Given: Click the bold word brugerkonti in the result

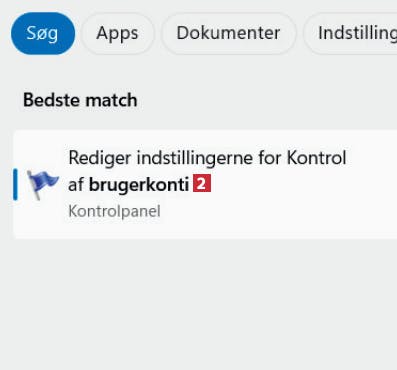Looking at the screenshot, I should (x=139, y=184).
